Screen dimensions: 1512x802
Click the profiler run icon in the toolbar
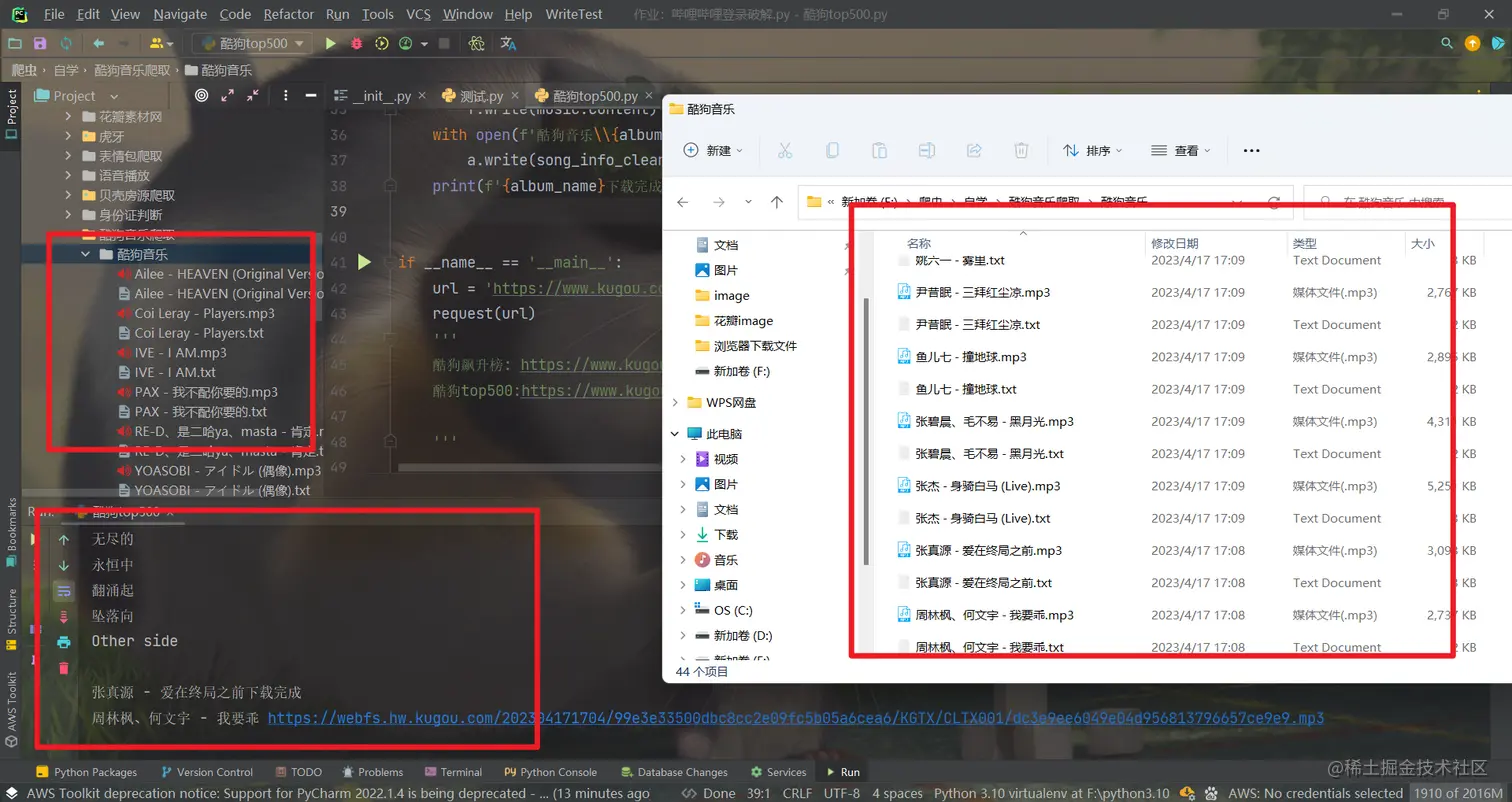406,44
